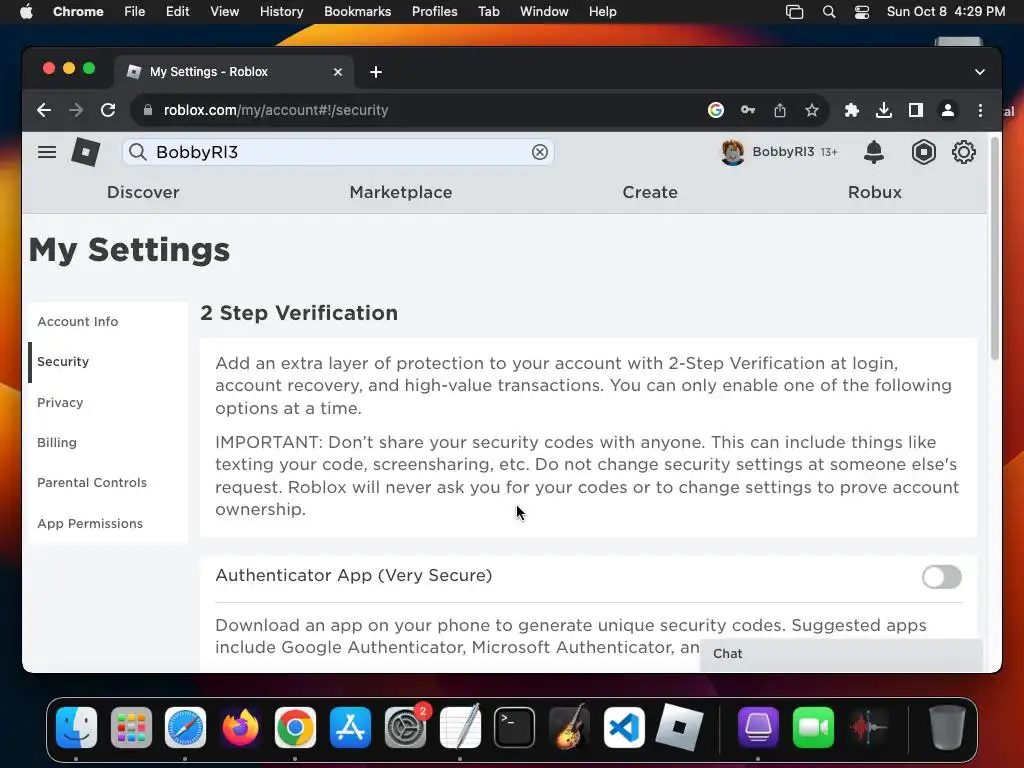The width and height of the screenshot is (1024, 768).
Task: Enable the Authenticator App toggle
Action: [x=941, y=577]
